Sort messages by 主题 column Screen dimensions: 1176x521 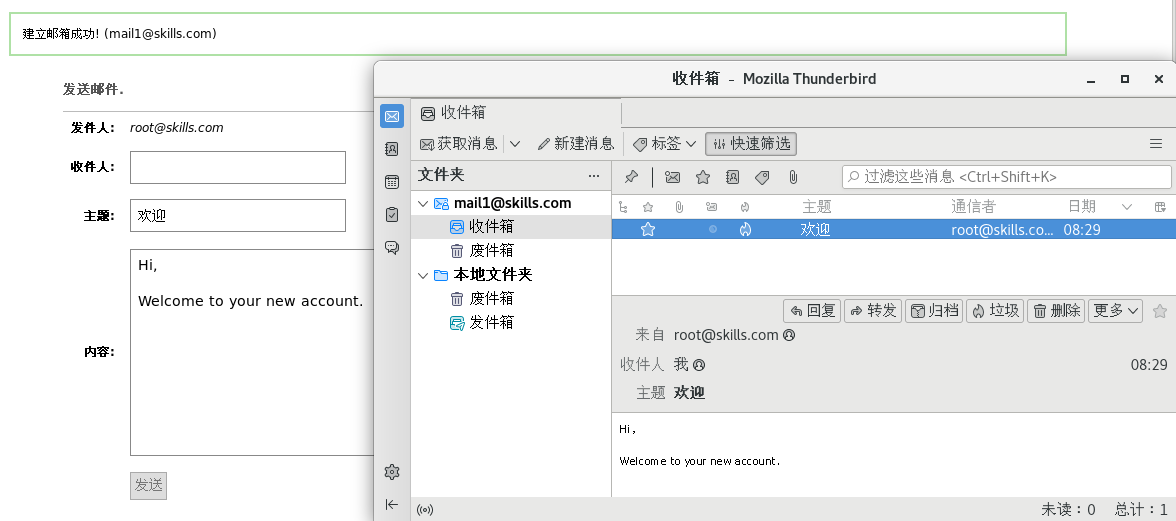point(817,207)
